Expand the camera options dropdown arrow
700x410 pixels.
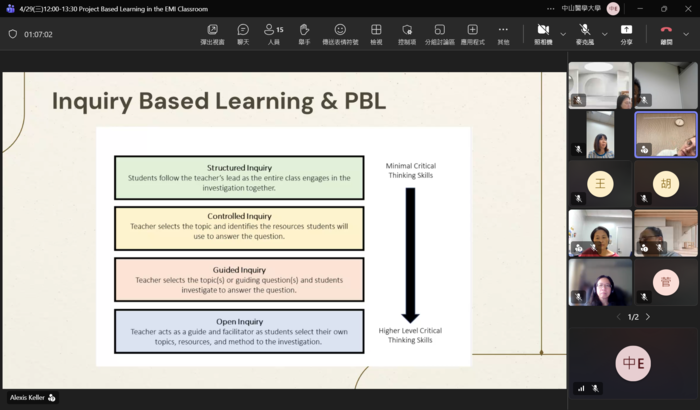pos(563,34)
